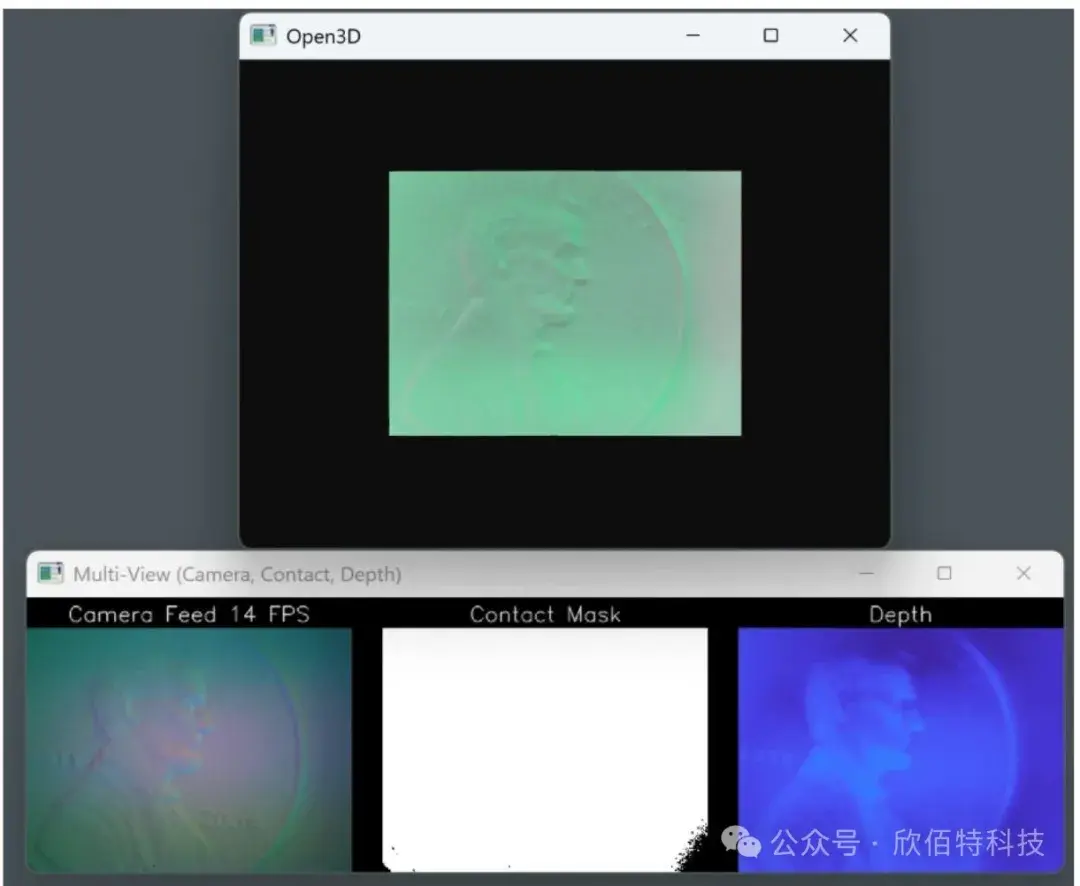
Task: Click the Open3D title bar text
Action: (x=322, y=36)
